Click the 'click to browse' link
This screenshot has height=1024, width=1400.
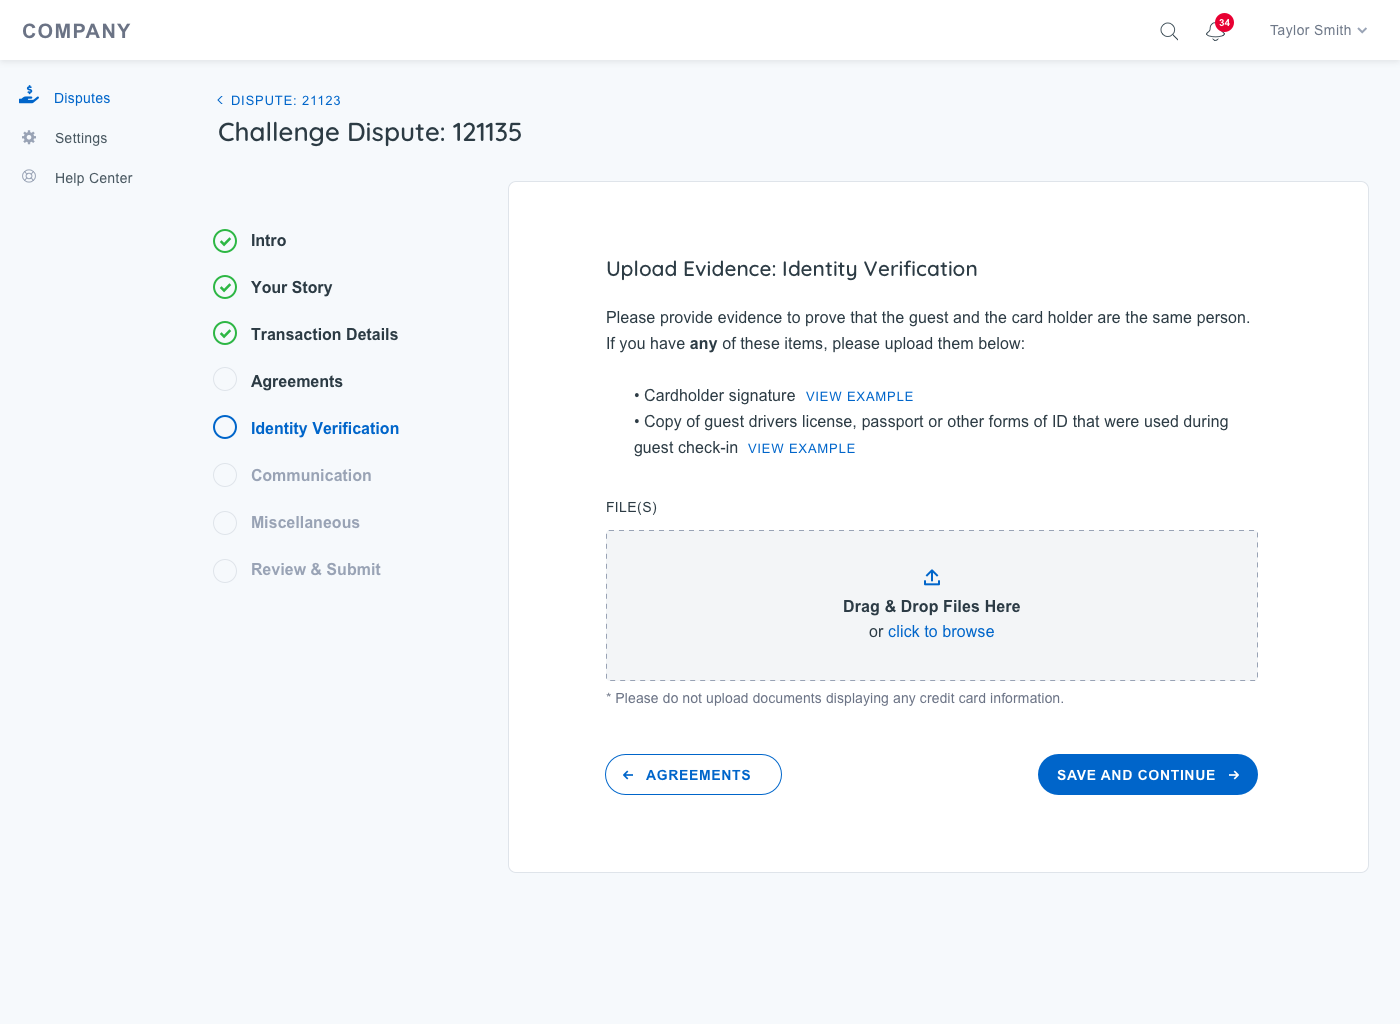(940, 632)
